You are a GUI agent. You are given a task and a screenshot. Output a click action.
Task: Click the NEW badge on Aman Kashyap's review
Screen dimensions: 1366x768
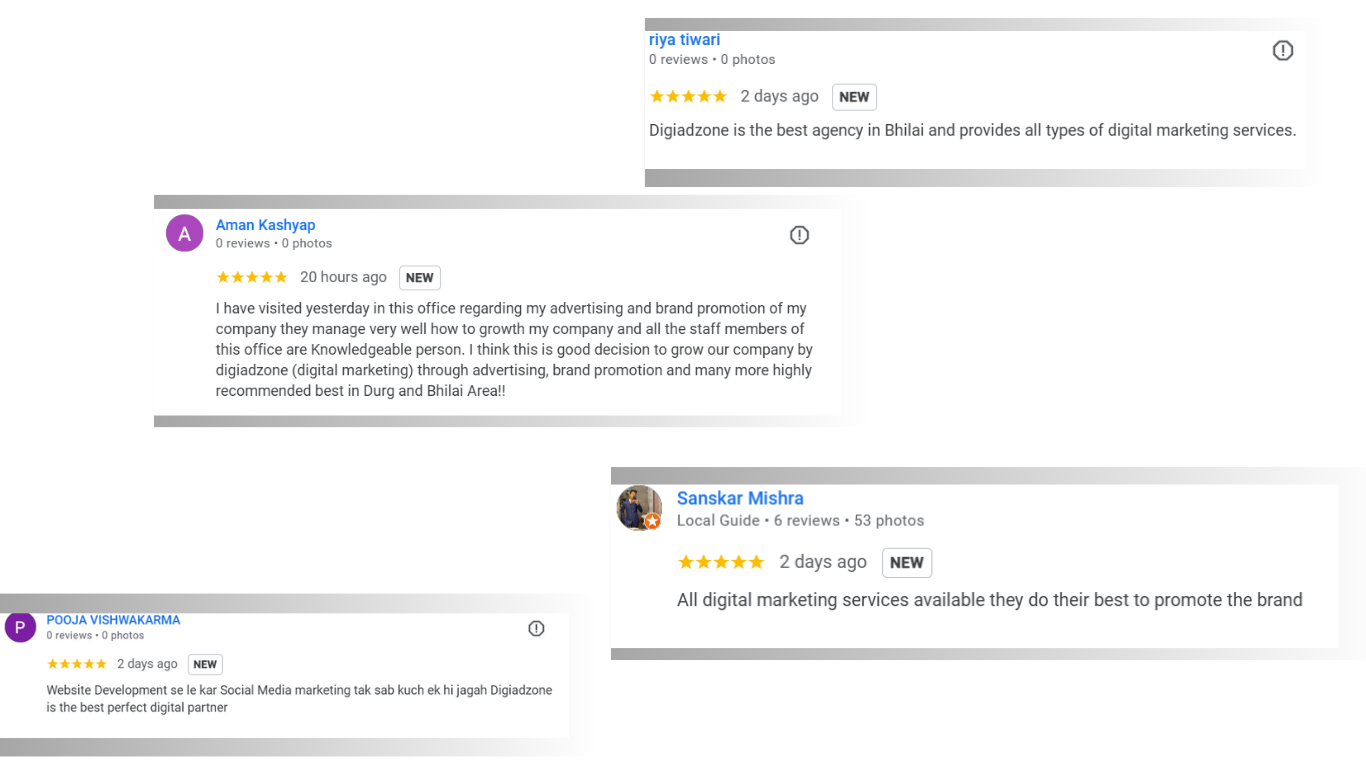tap(420, 278)
